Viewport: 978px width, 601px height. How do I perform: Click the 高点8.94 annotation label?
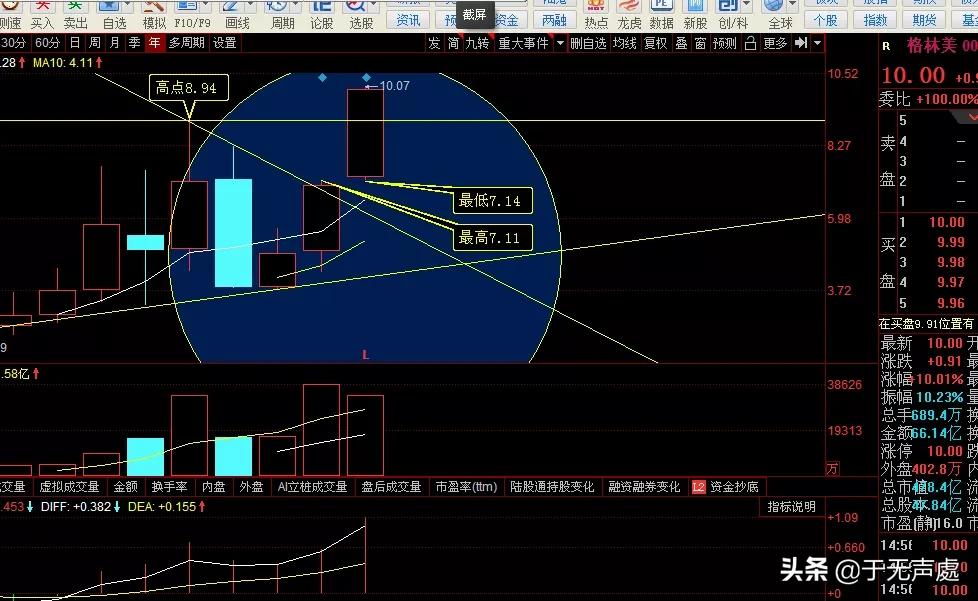pyautogui.click(x=188, y=88)
